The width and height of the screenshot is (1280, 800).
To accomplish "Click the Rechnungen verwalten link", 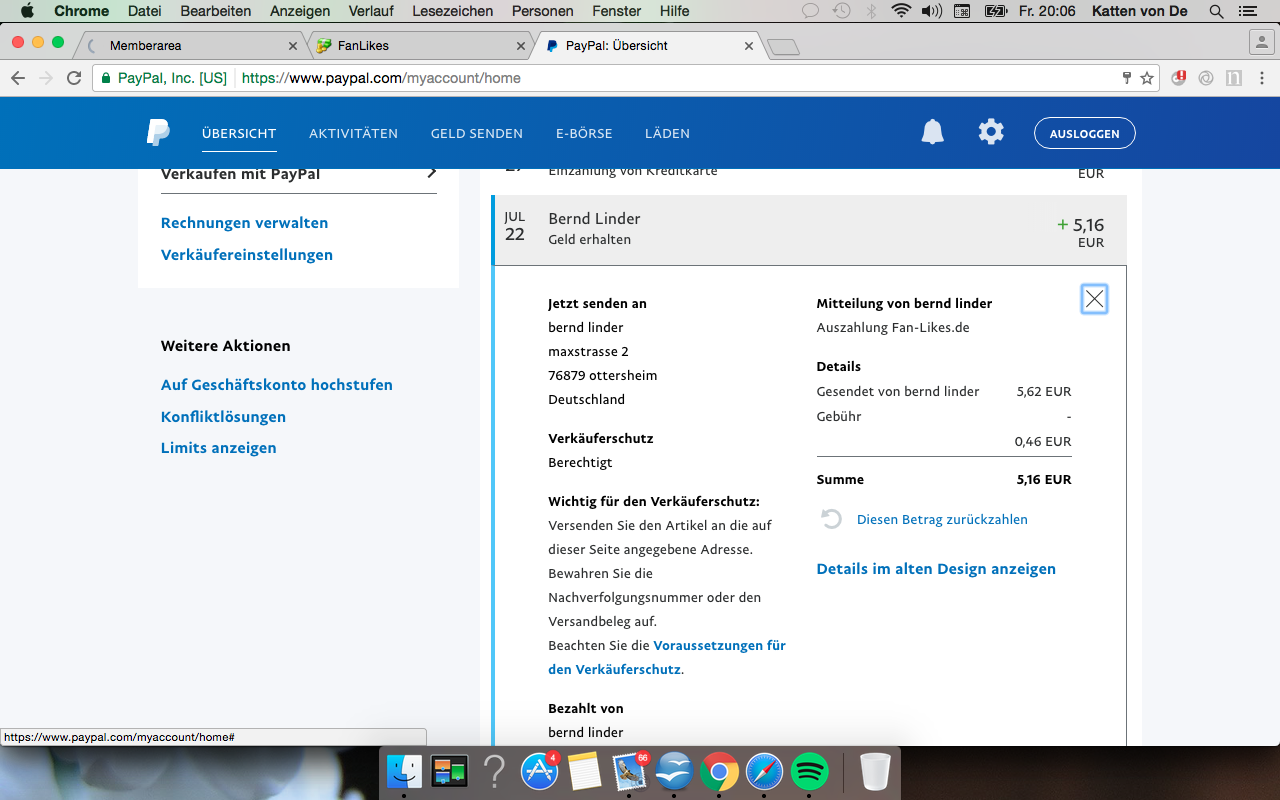I will 244,223.
